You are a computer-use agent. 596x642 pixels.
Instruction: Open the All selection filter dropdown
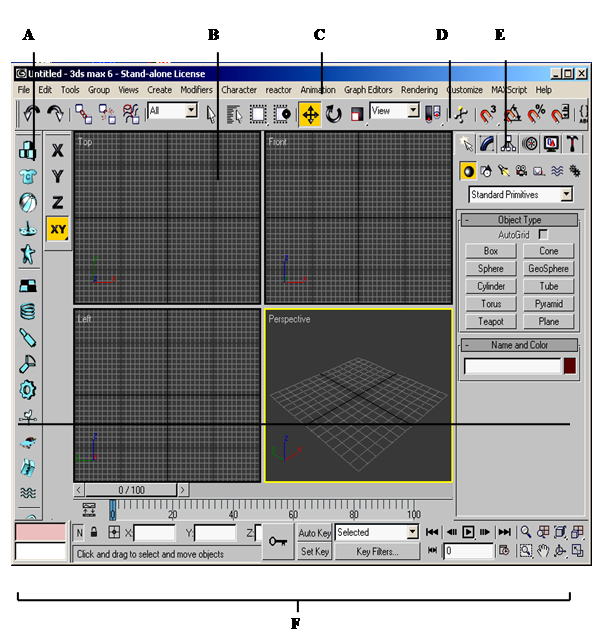click(x=173, y=111)
